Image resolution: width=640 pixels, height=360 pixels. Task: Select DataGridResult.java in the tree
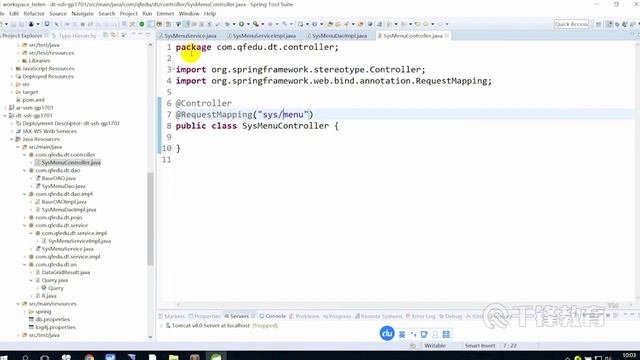point(66,272)
